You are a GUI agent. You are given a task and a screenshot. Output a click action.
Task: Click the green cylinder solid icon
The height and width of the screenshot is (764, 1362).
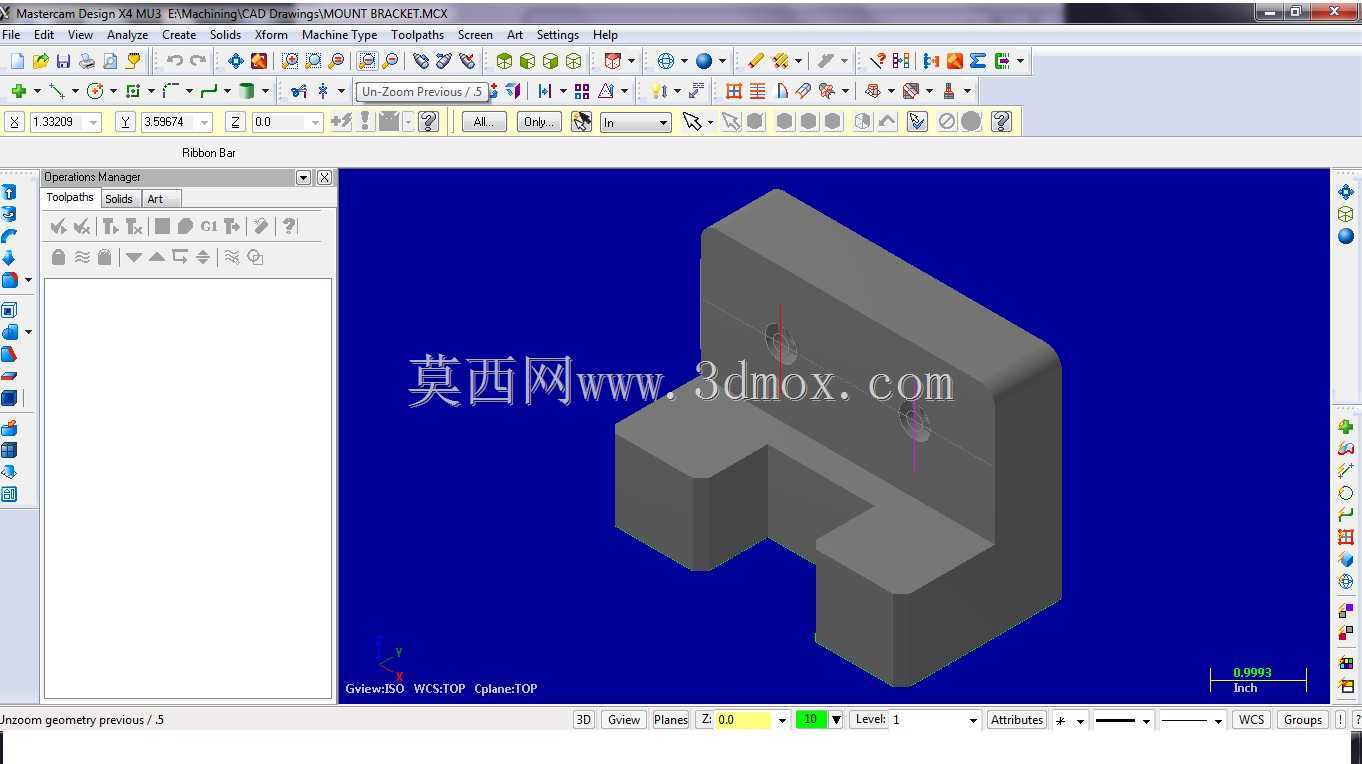tap(247, 91)
